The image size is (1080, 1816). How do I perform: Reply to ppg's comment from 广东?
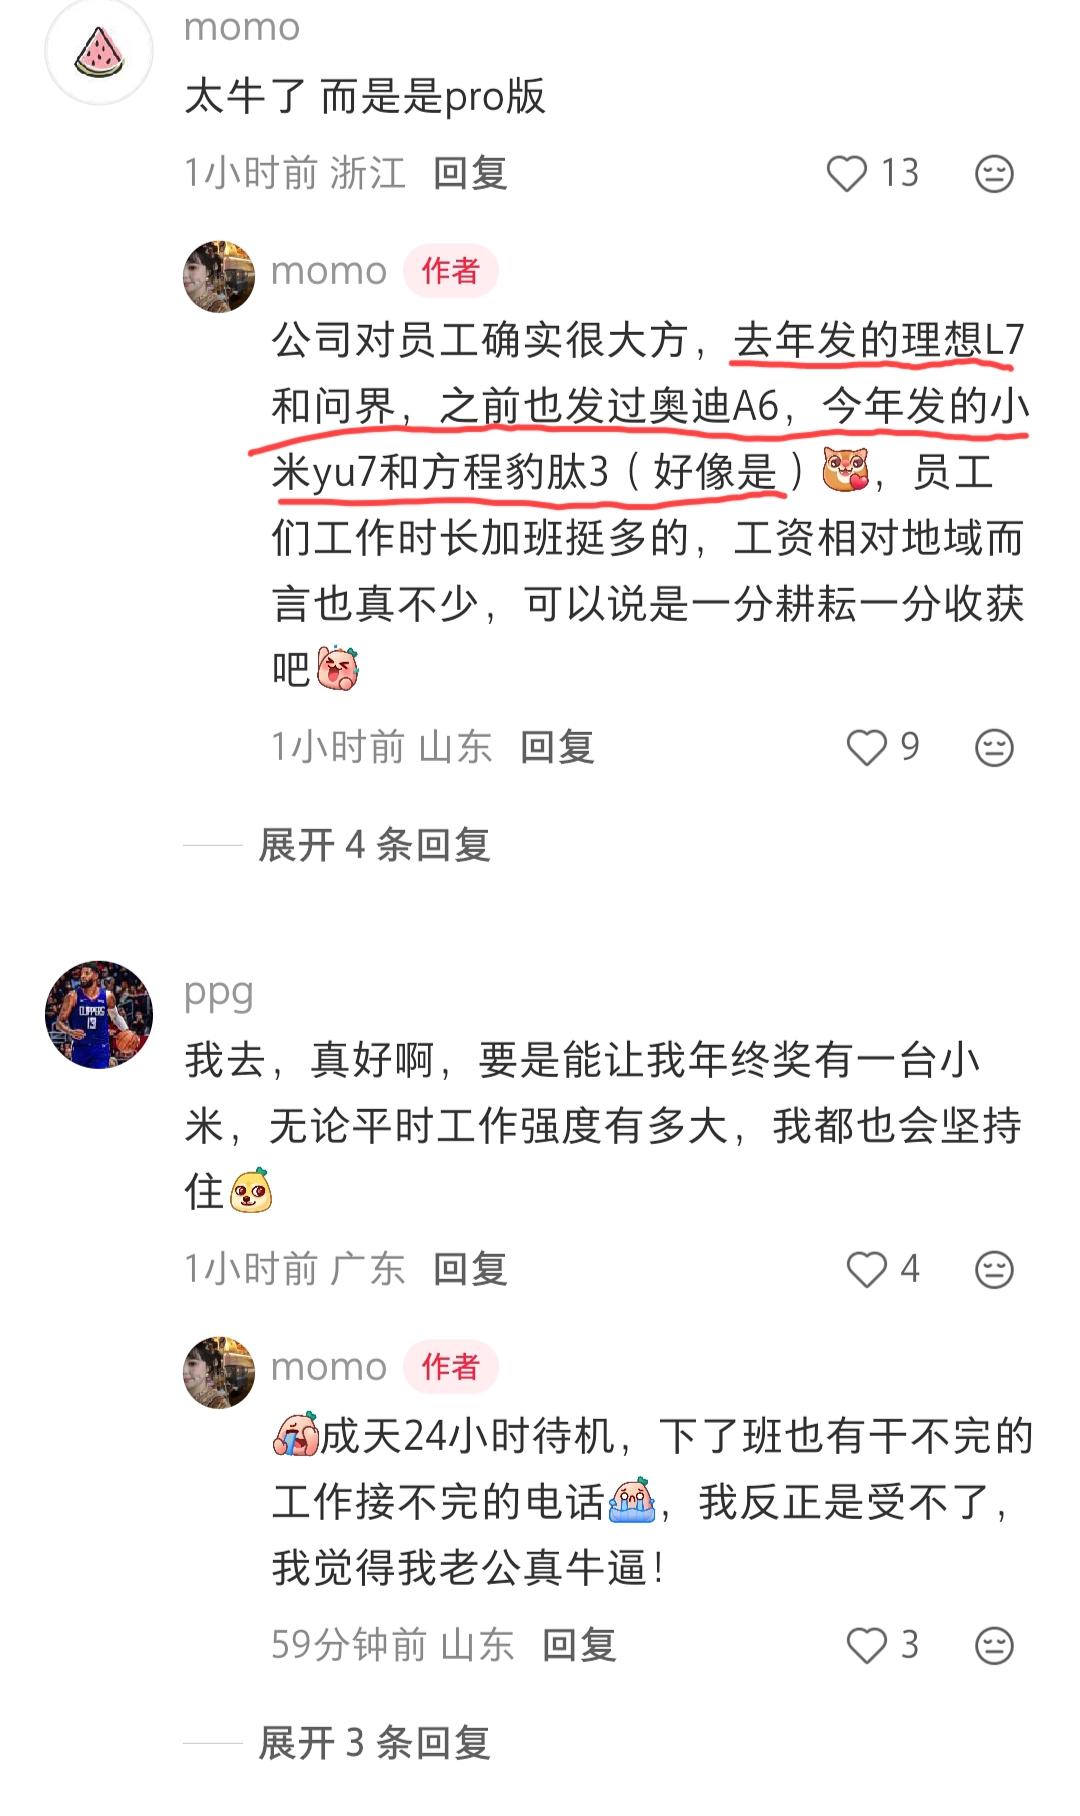tap(470, 1269)
